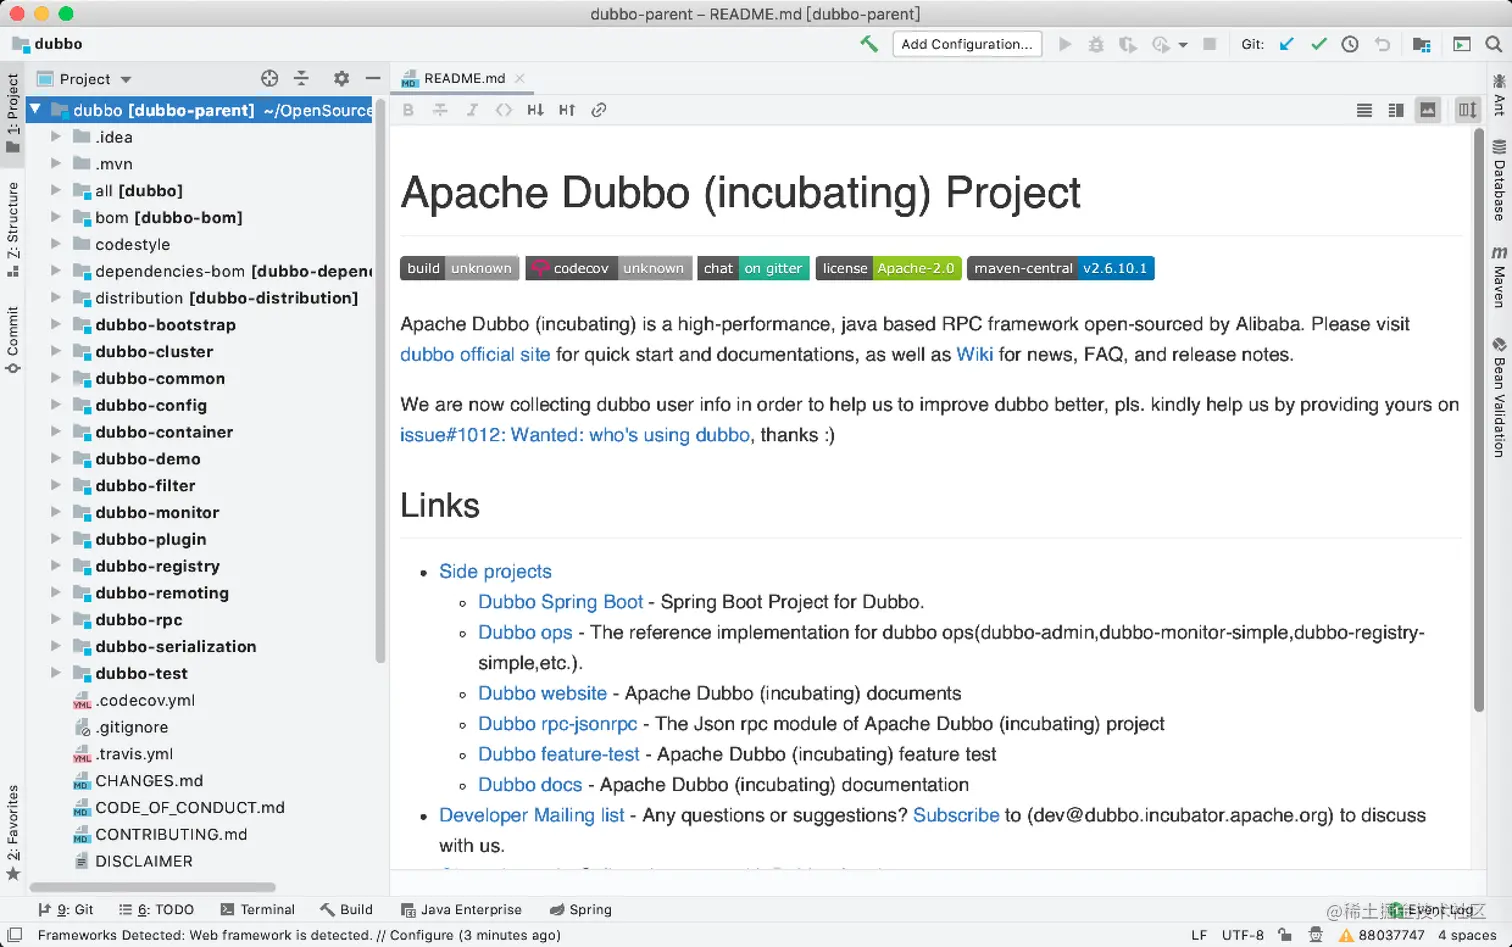Screen dimensions: 1512x947
Task: Open the Terminal tool window
Action: [x=257, y=909]
